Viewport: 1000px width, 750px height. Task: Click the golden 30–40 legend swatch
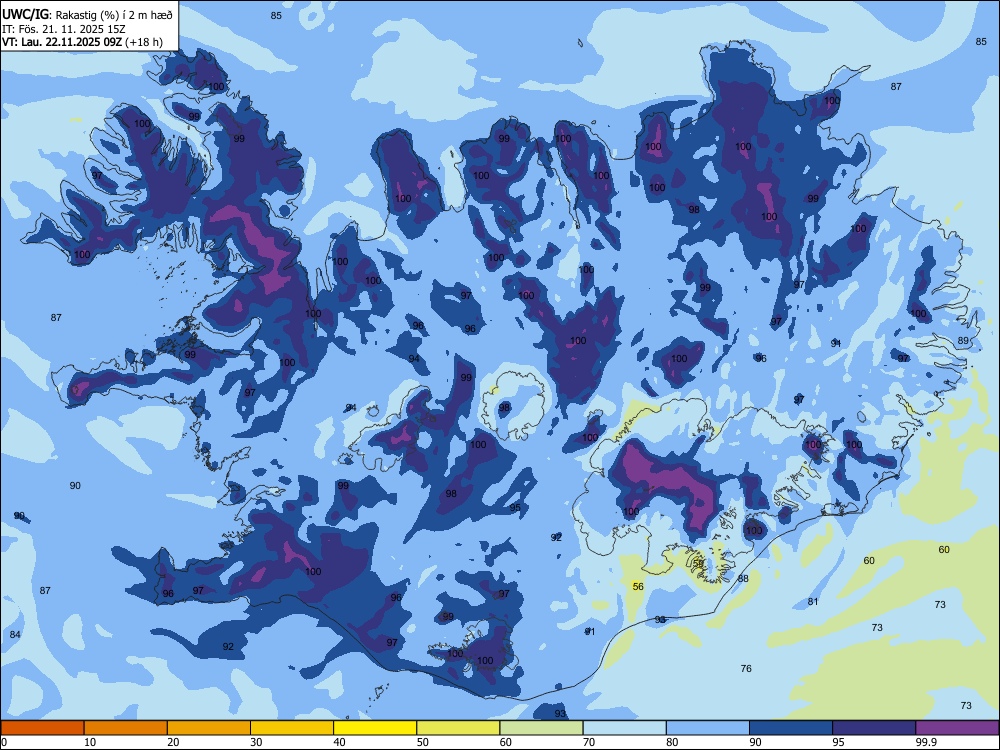292,728
